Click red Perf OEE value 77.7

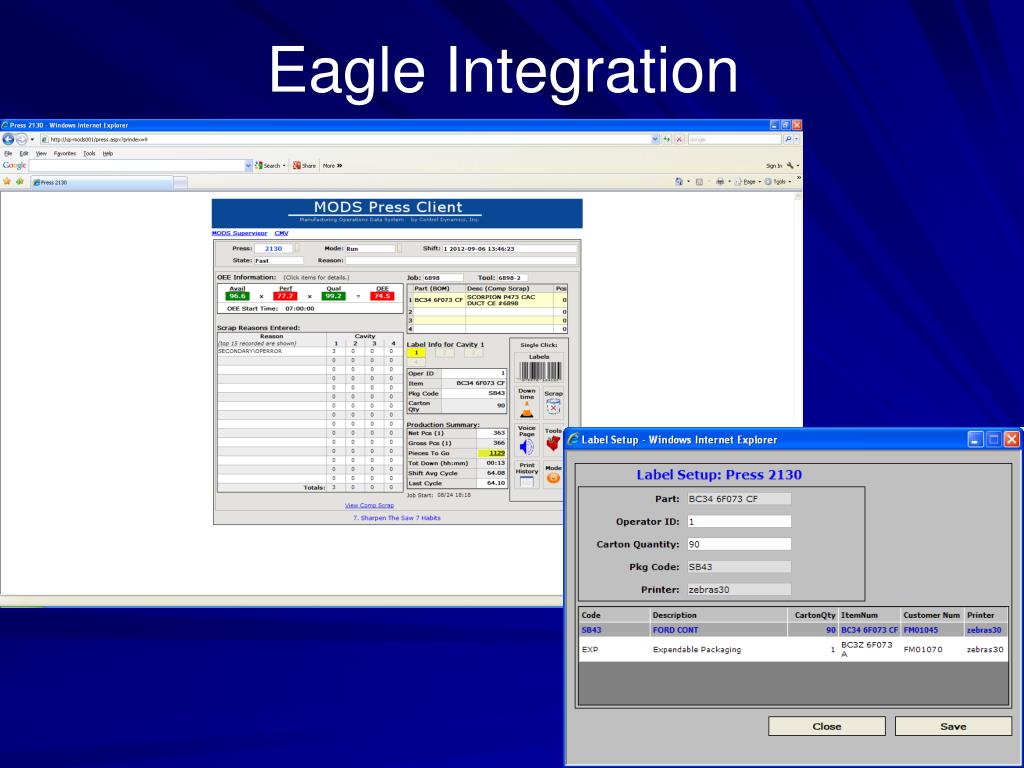click(285, 296)
